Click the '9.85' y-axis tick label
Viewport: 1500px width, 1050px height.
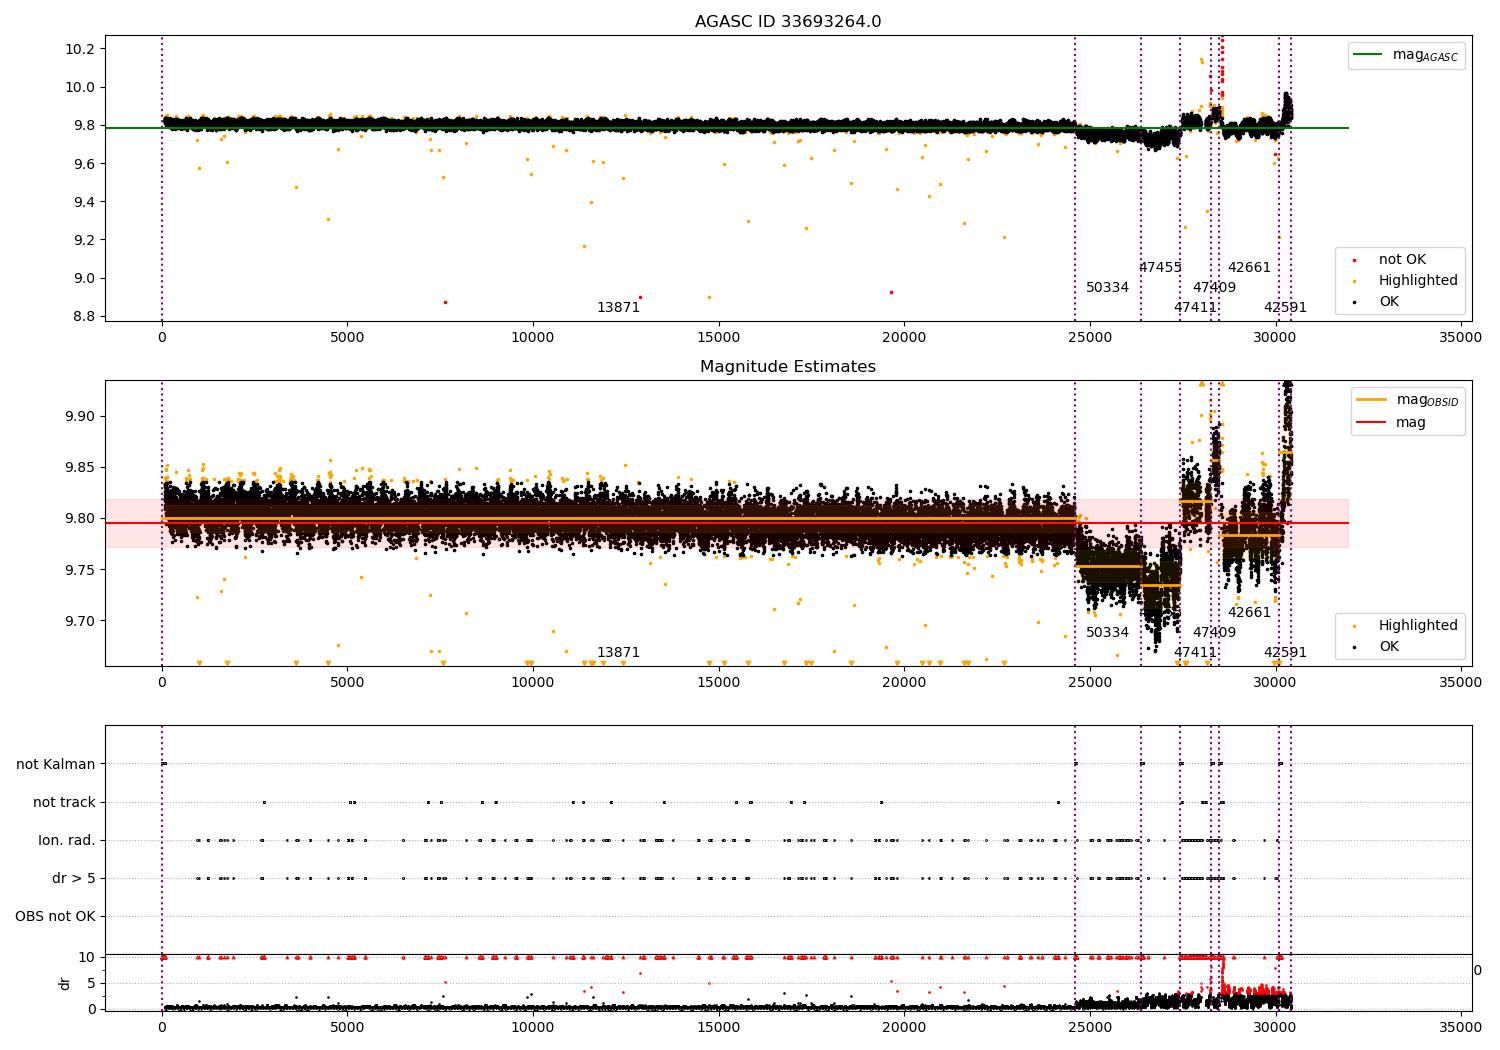pos(80,468)
